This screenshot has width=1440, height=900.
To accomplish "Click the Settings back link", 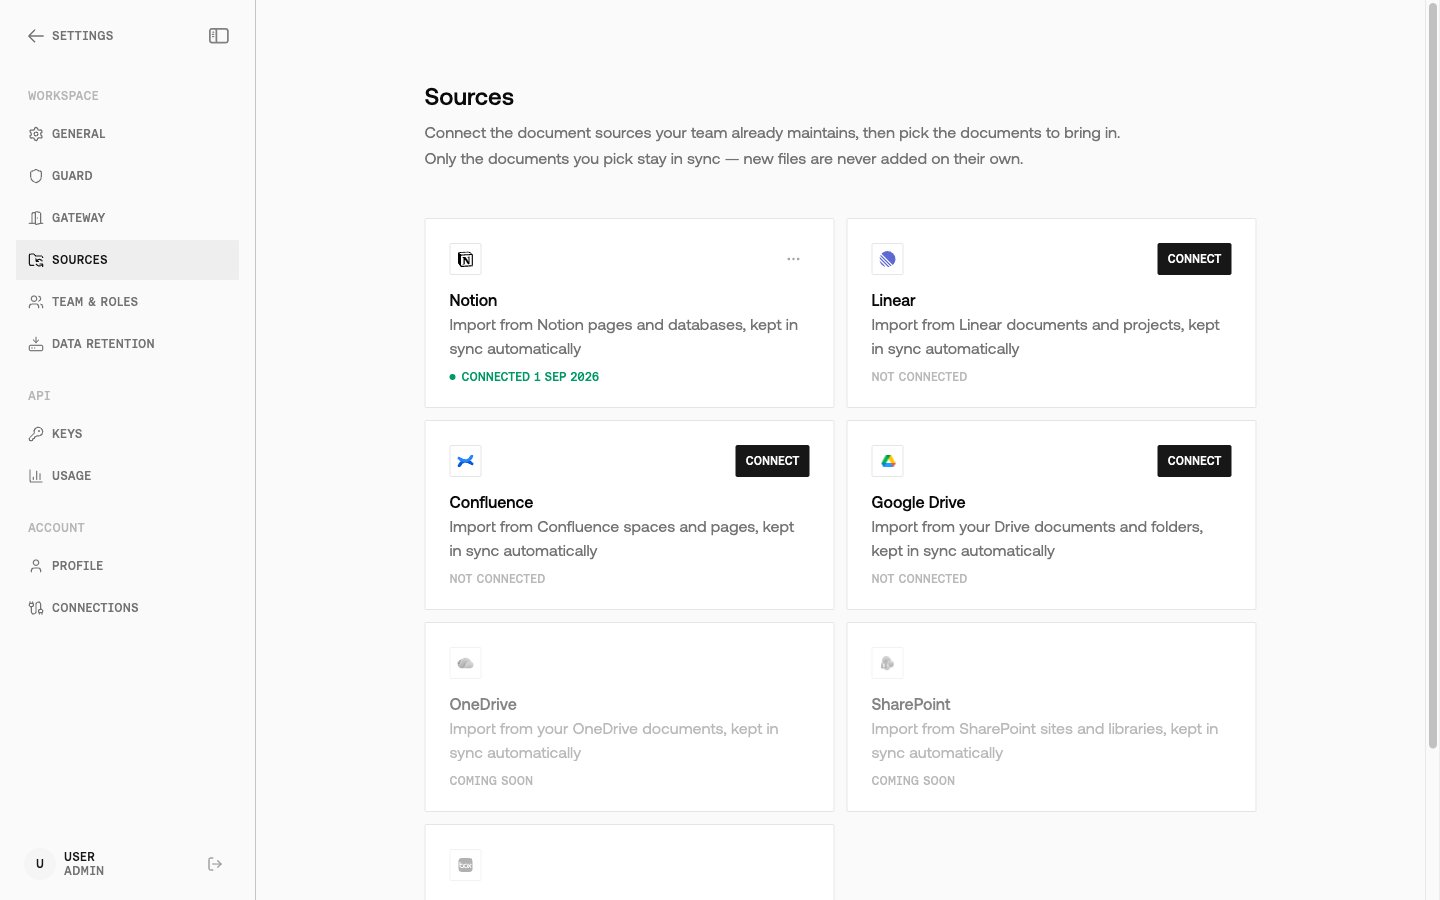I will pyautogui.click(x=71, y=36).
